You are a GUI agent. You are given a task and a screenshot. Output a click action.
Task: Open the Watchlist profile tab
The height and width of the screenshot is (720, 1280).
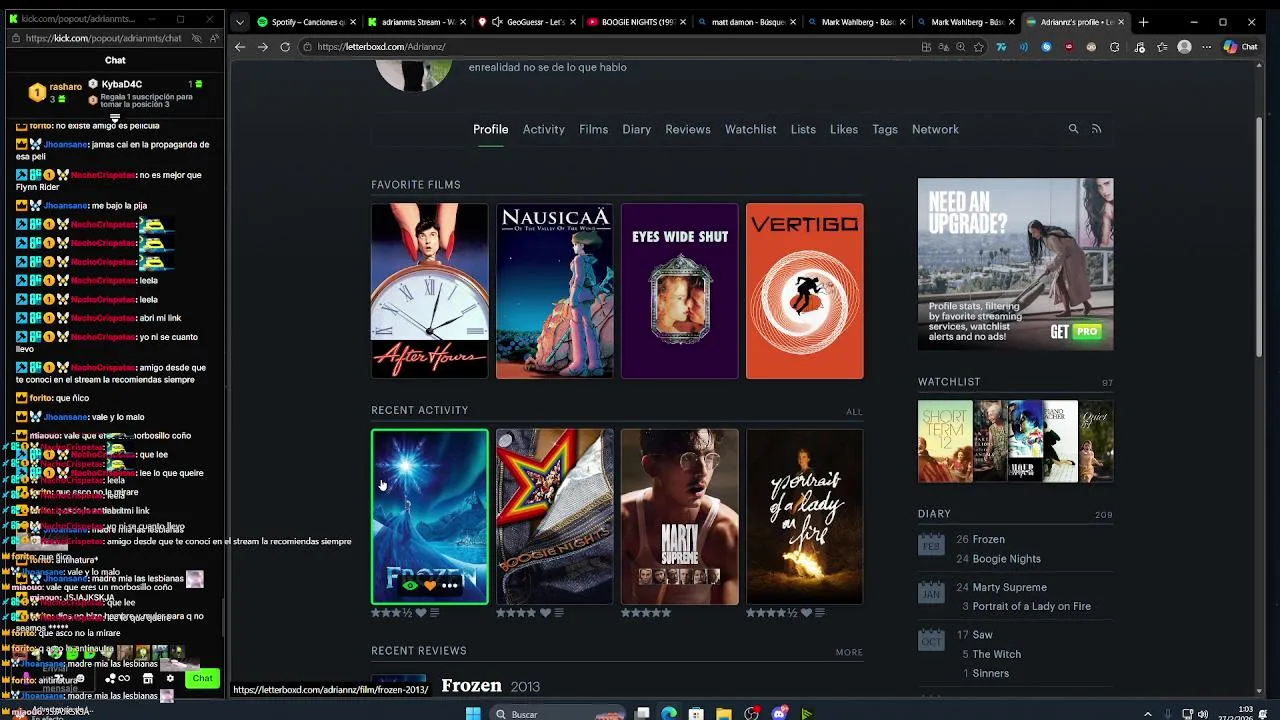[750, 129]
